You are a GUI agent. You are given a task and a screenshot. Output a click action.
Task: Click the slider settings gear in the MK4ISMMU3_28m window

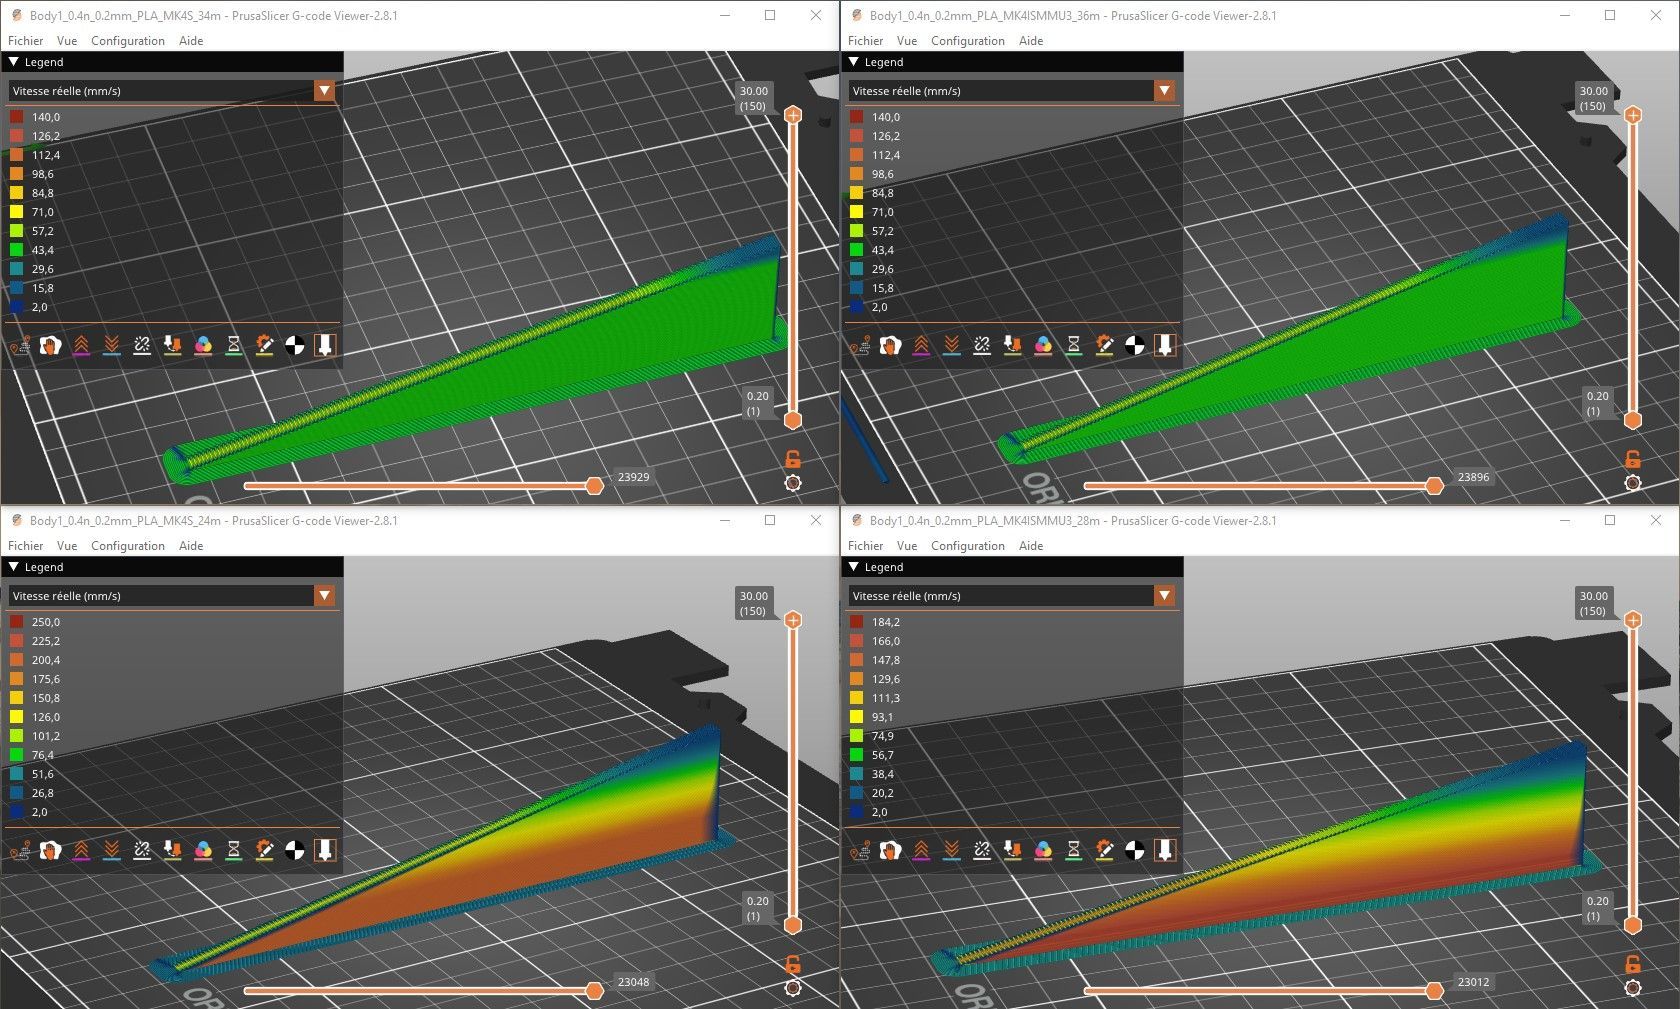(1633, 988)
